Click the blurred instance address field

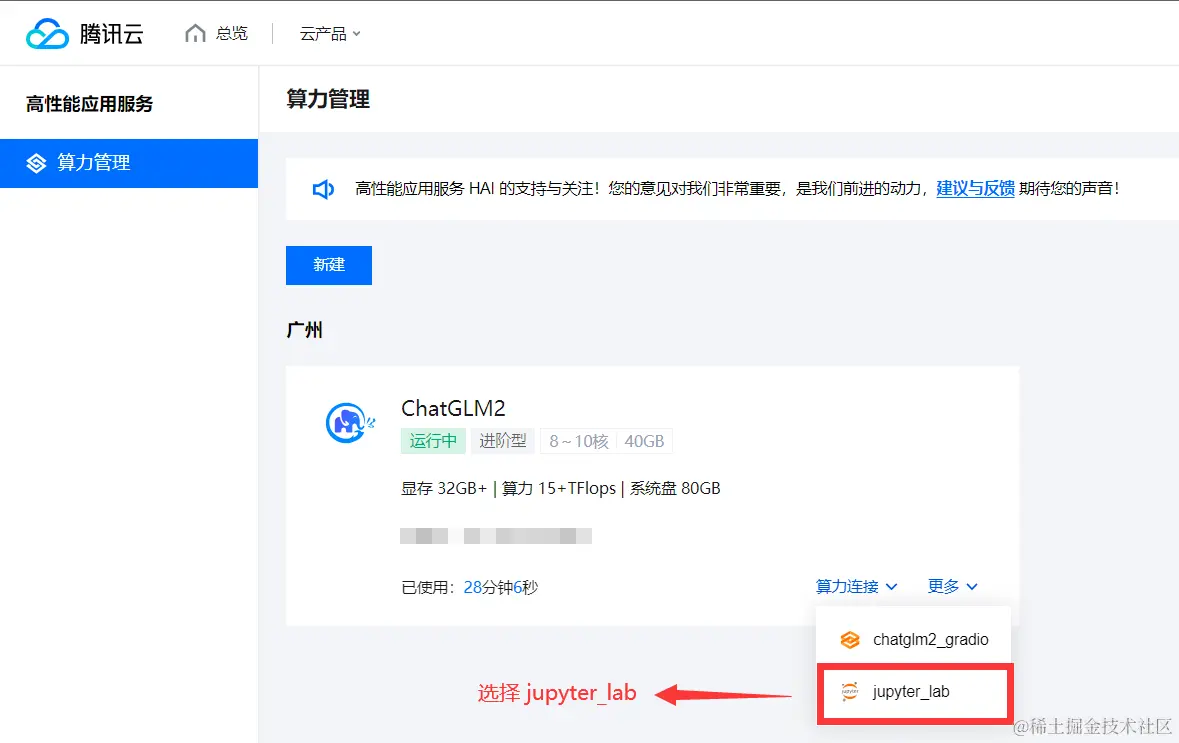(x=496, y=536)
